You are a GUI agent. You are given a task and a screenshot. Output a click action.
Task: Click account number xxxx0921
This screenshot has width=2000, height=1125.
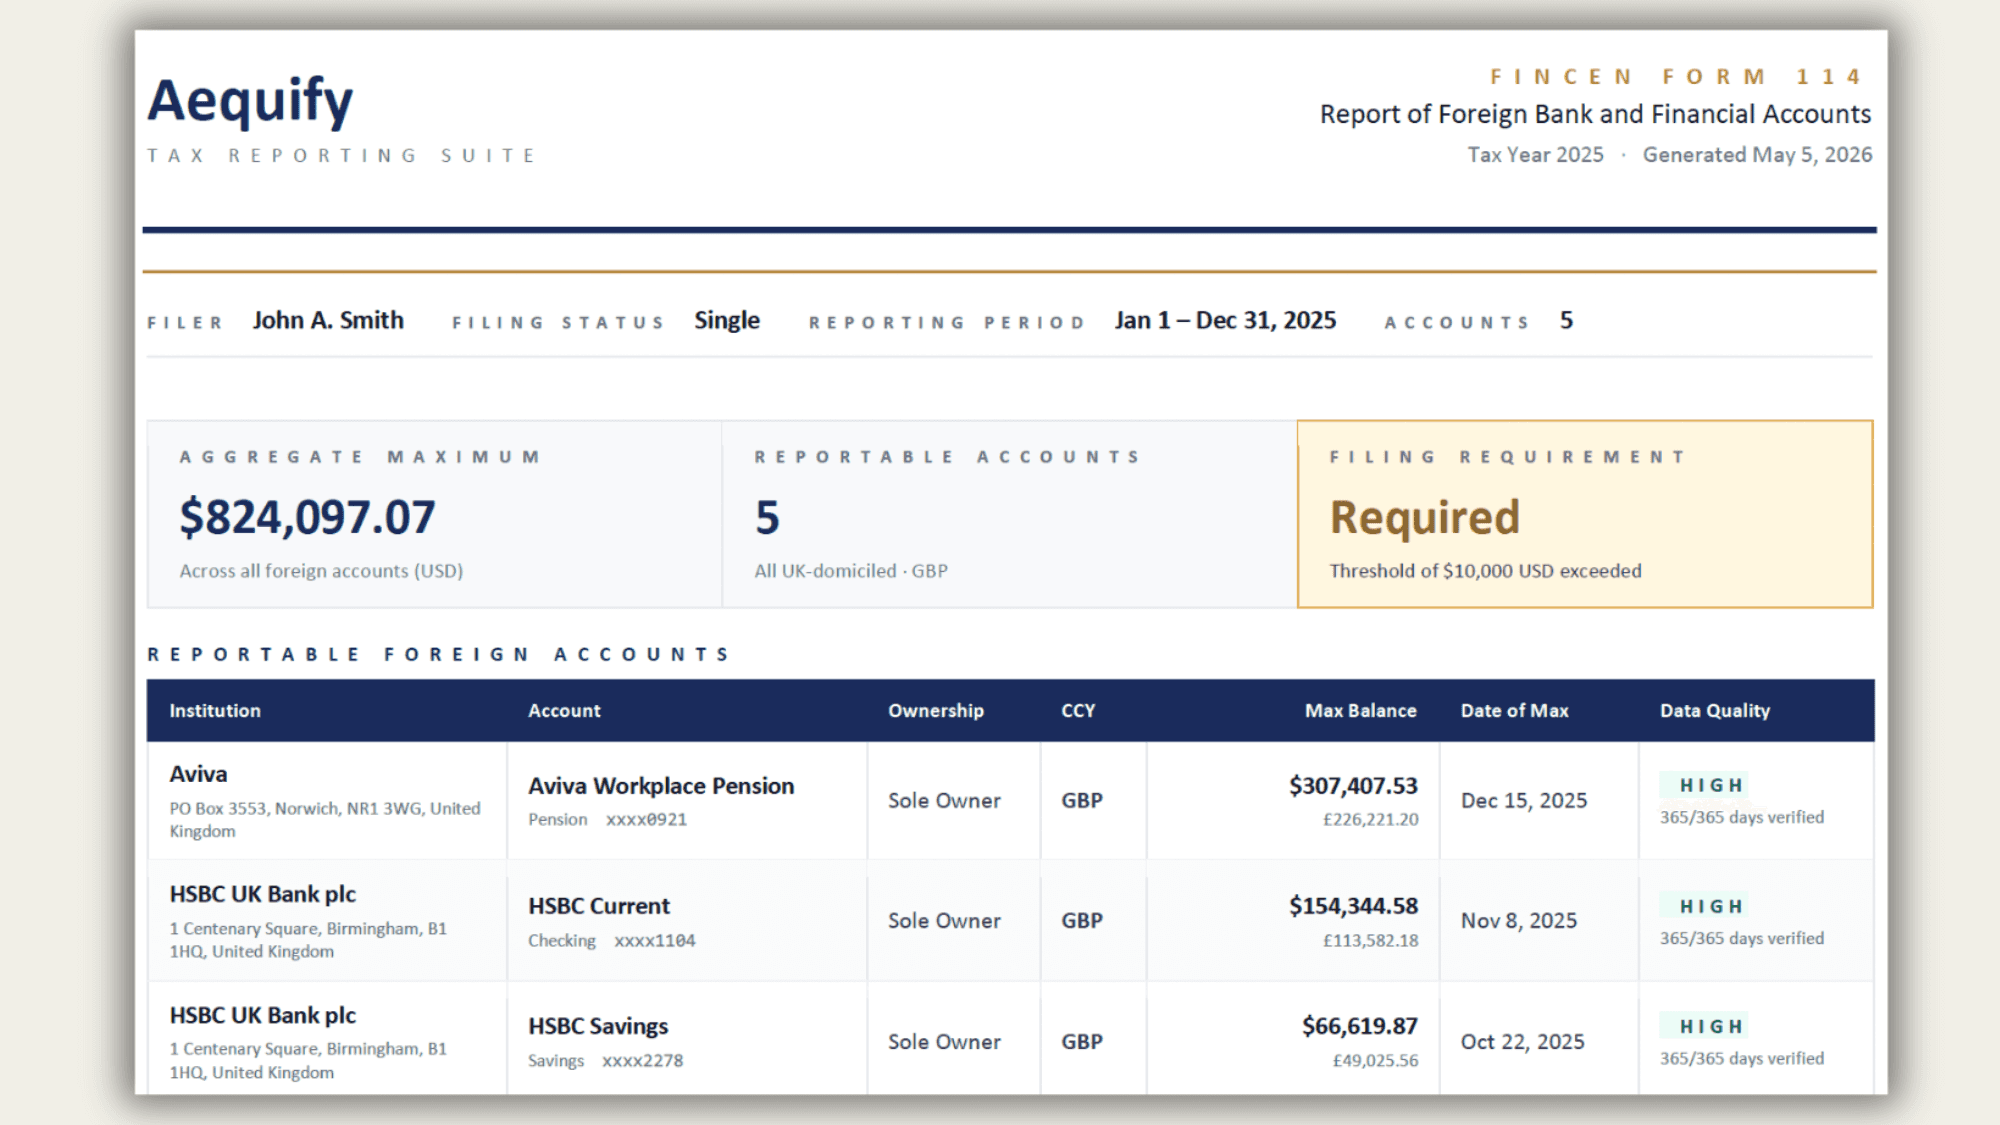pos(646,820)
